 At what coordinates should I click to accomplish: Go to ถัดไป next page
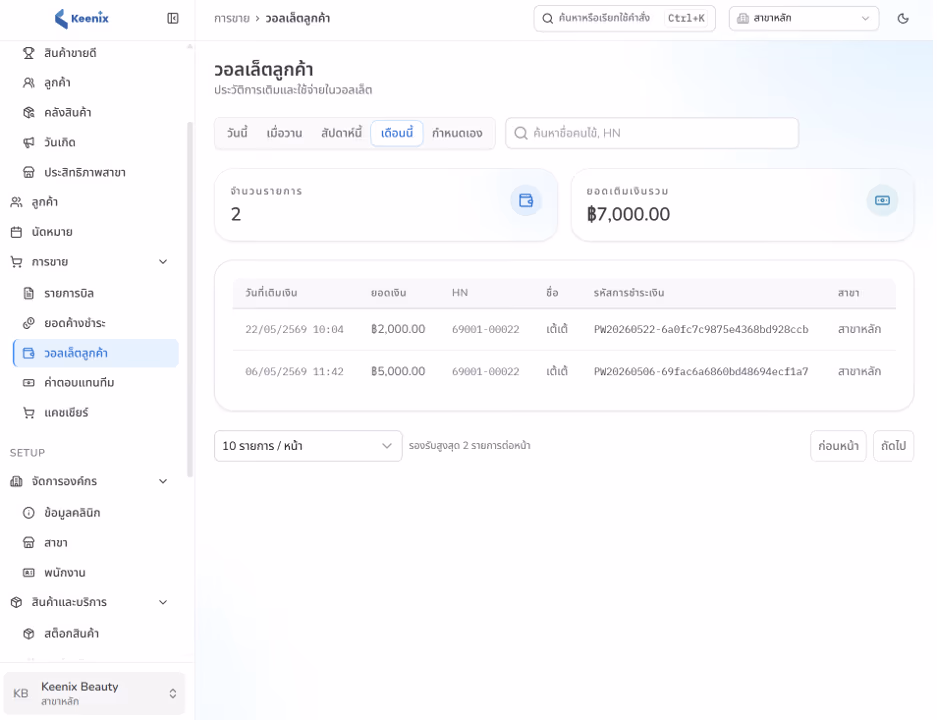tap(893, 446)
